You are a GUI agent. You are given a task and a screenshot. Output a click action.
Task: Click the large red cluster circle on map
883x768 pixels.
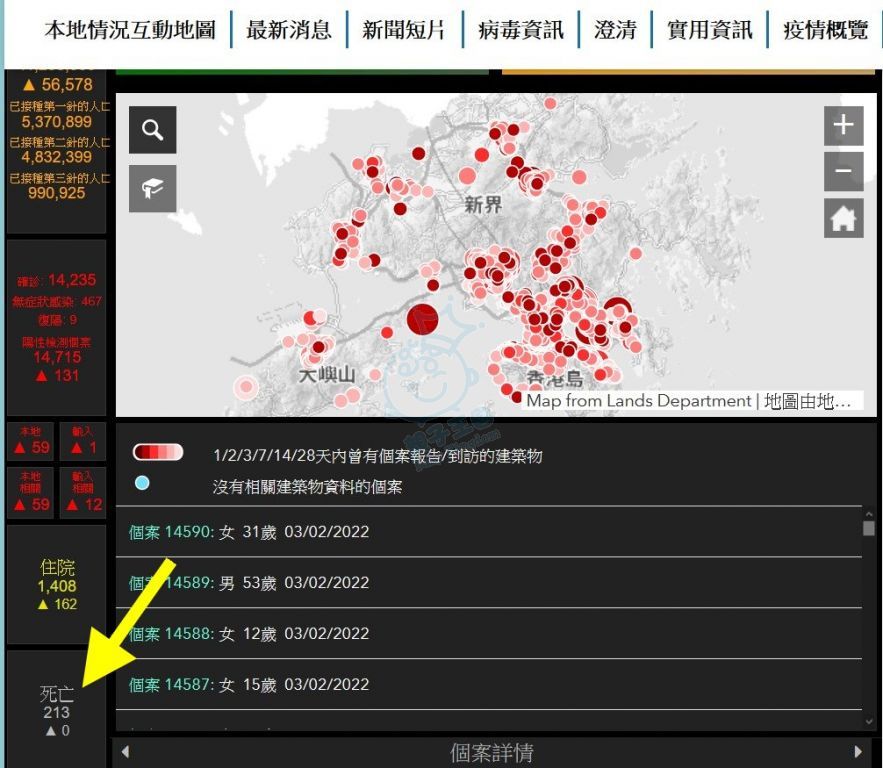pos(422,320)
